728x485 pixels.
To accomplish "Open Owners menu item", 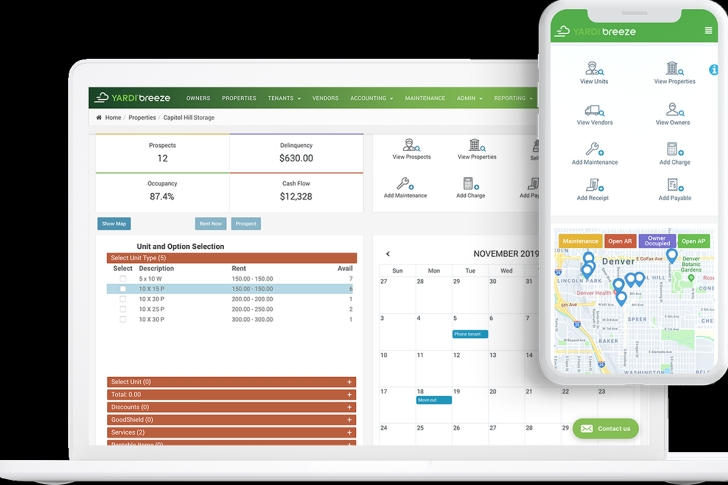I will pyautogui.click(x=198, y=98).
